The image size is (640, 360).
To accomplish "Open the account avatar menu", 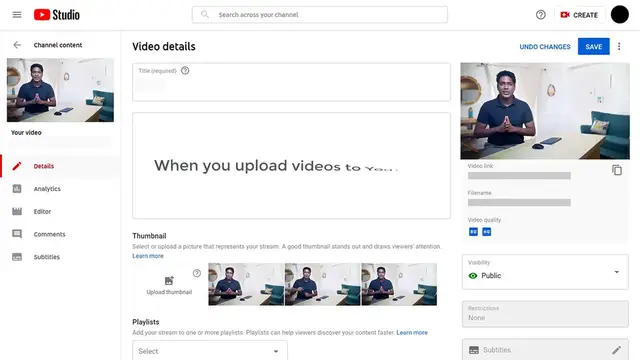I will point(620,15).
